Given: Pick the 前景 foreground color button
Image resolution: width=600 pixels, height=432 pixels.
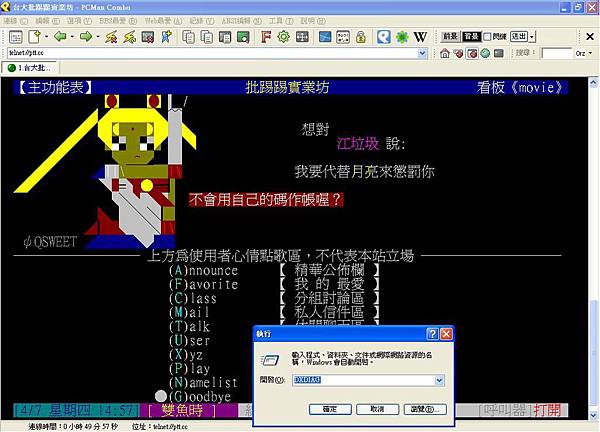Looking at the screenshot, I should click(x=450, y=37).
